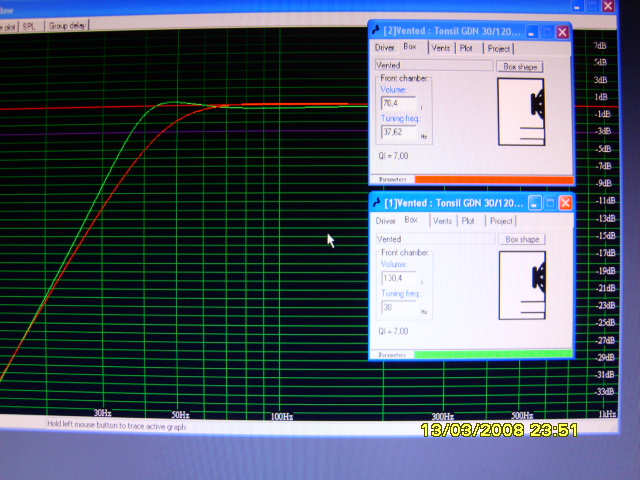Click the speaker box diagram in window [2]

pyautogui.click(x=522, y=112)
